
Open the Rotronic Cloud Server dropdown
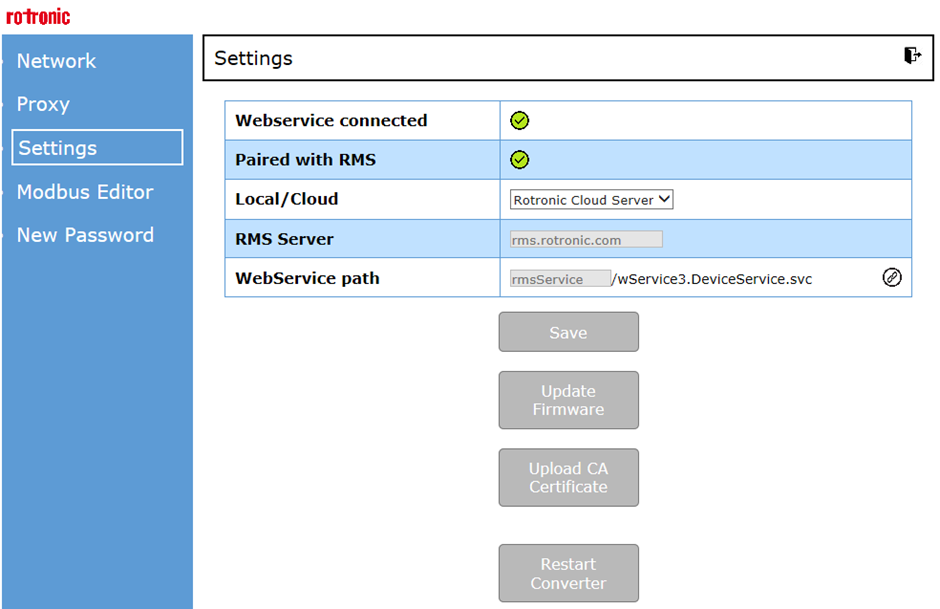[x=591, y=200]
